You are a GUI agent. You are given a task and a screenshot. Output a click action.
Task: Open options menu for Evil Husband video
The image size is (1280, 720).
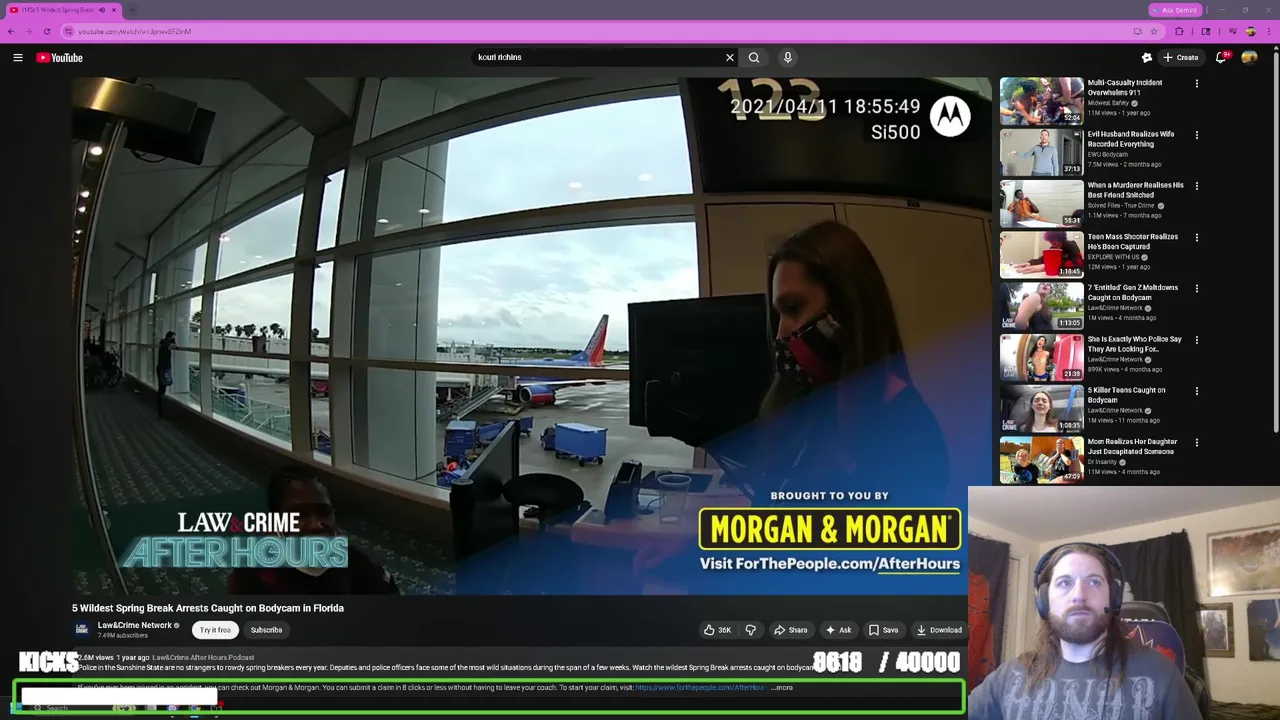(1196, 135)
